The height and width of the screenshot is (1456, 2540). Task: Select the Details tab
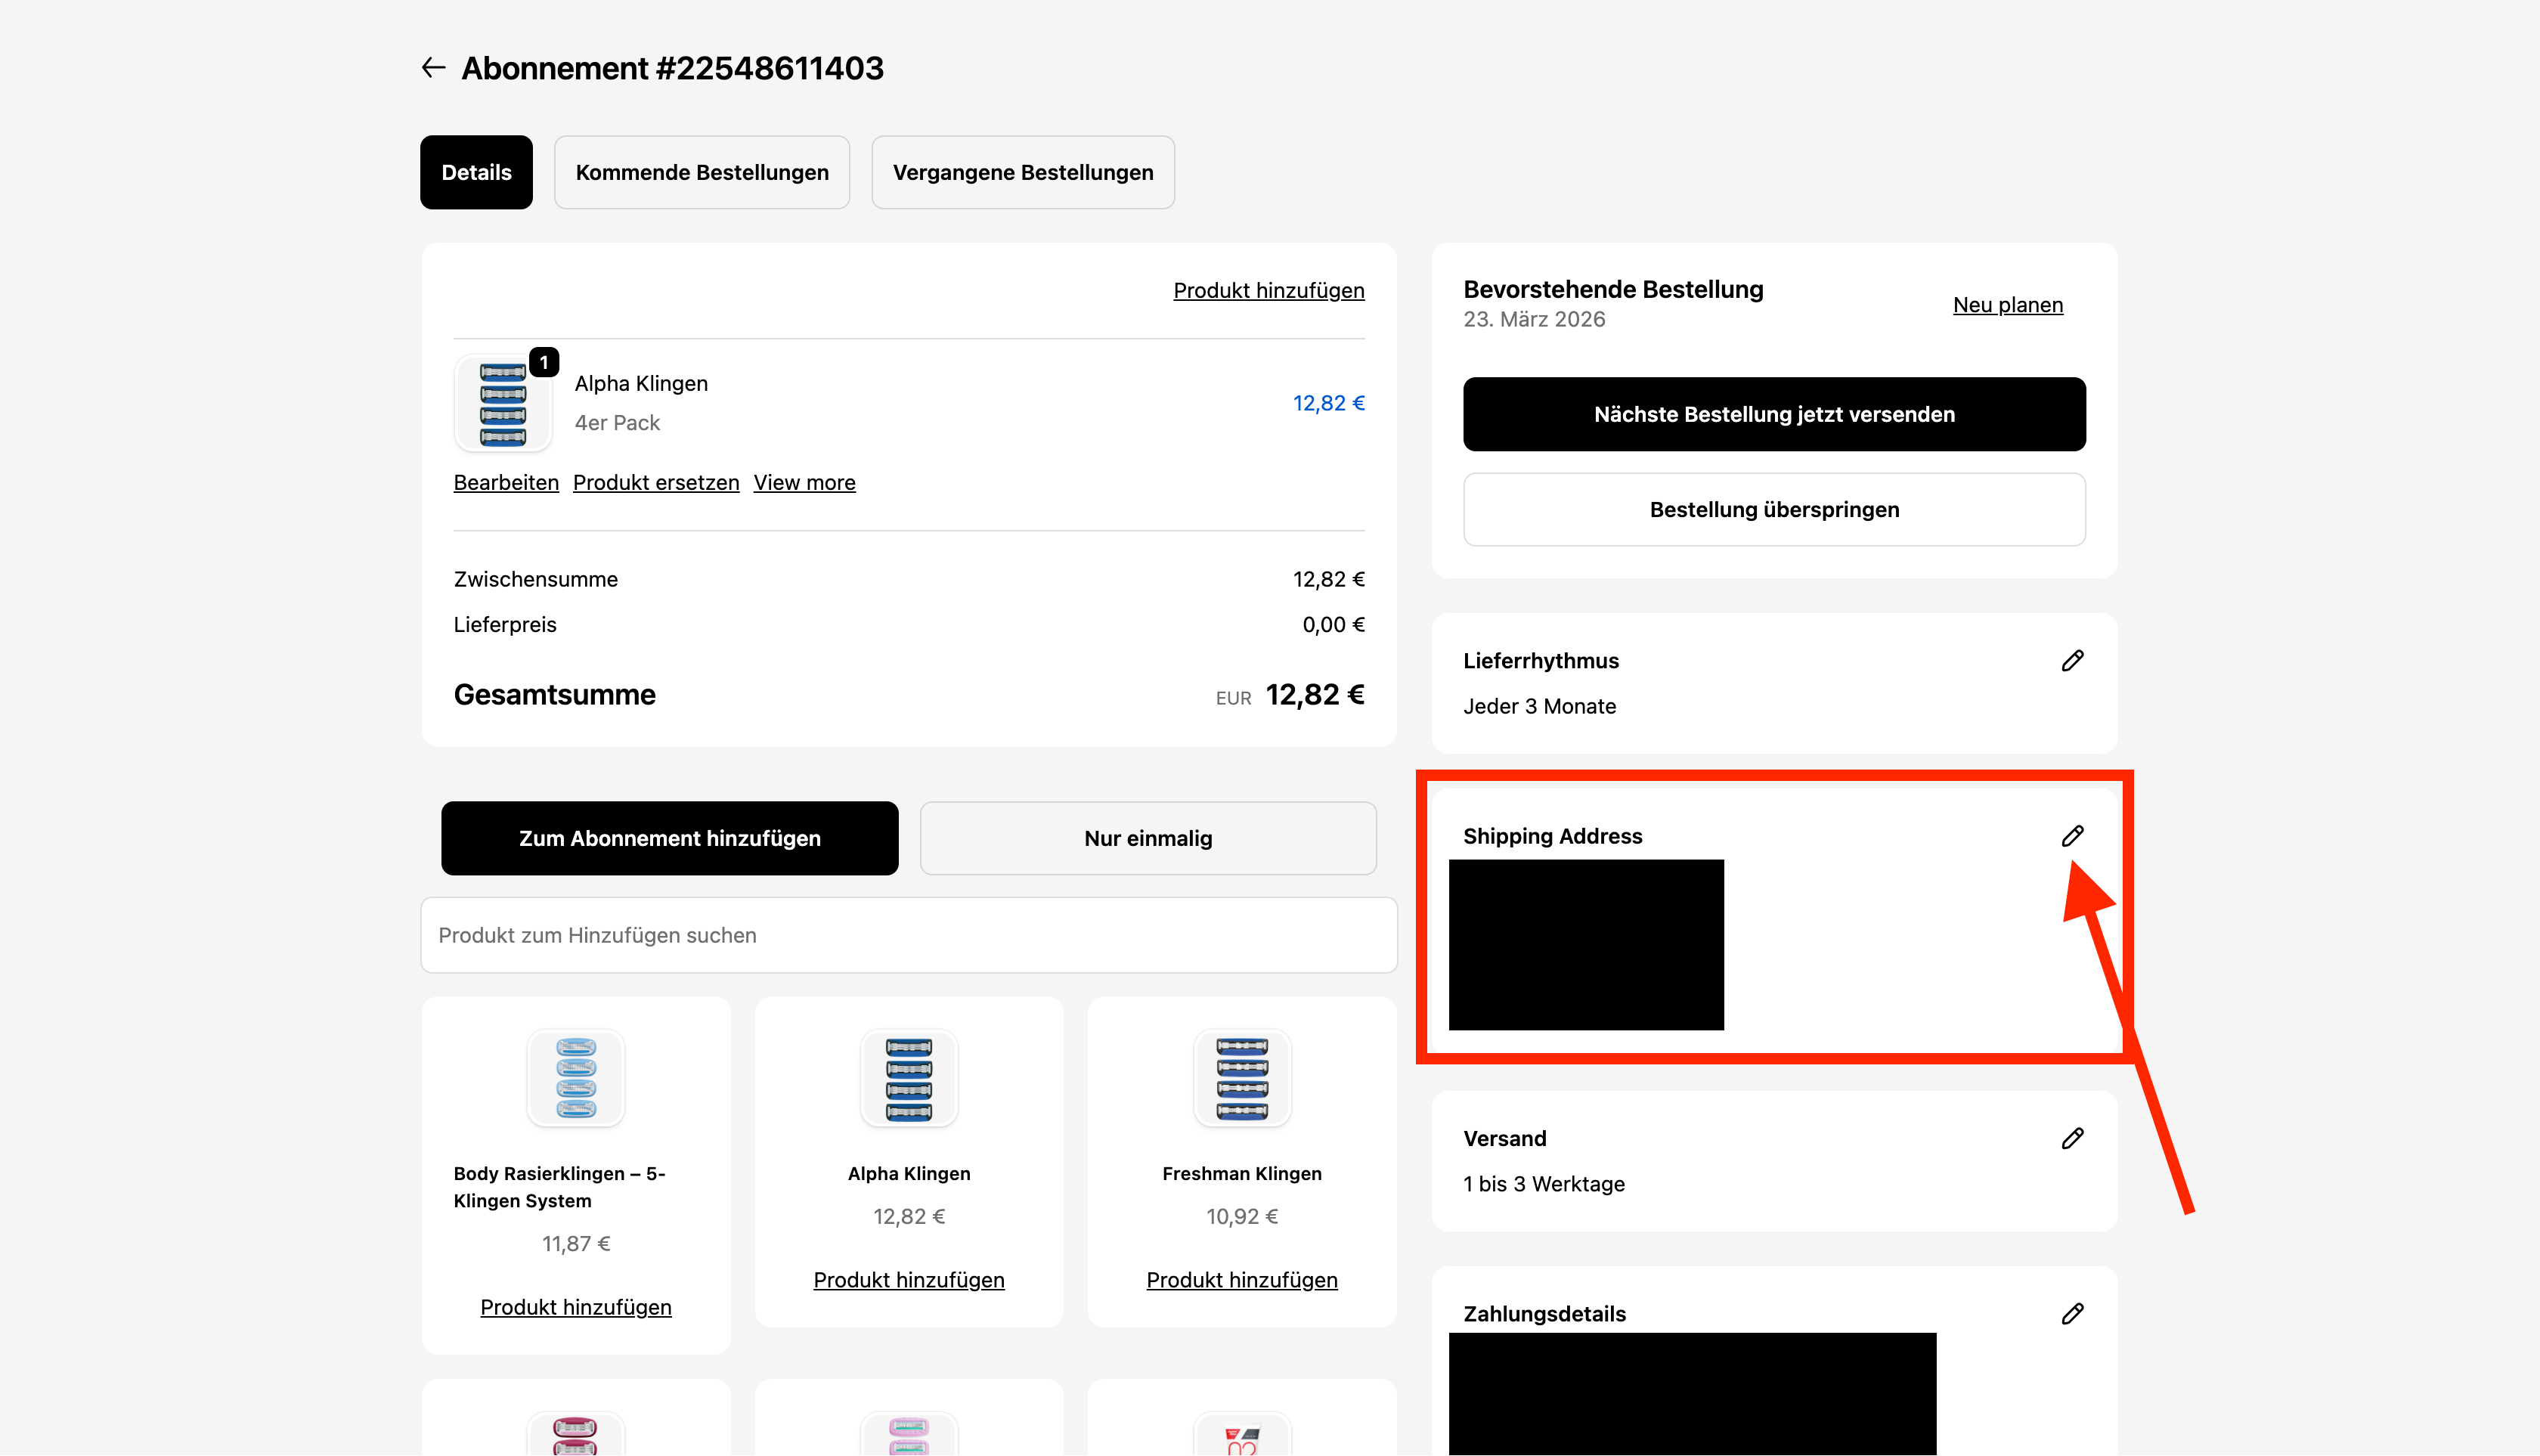point(476,172)
